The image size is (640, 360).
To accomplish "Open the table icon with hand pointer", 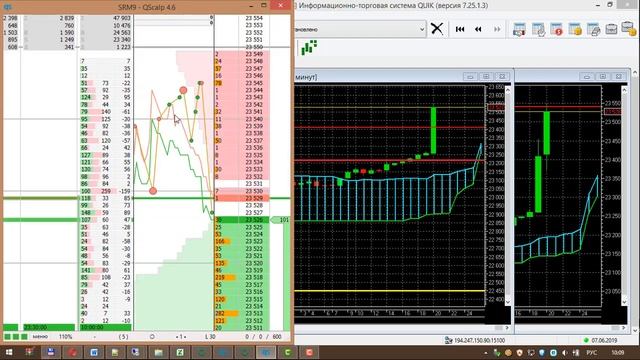I will pos(538,29).
